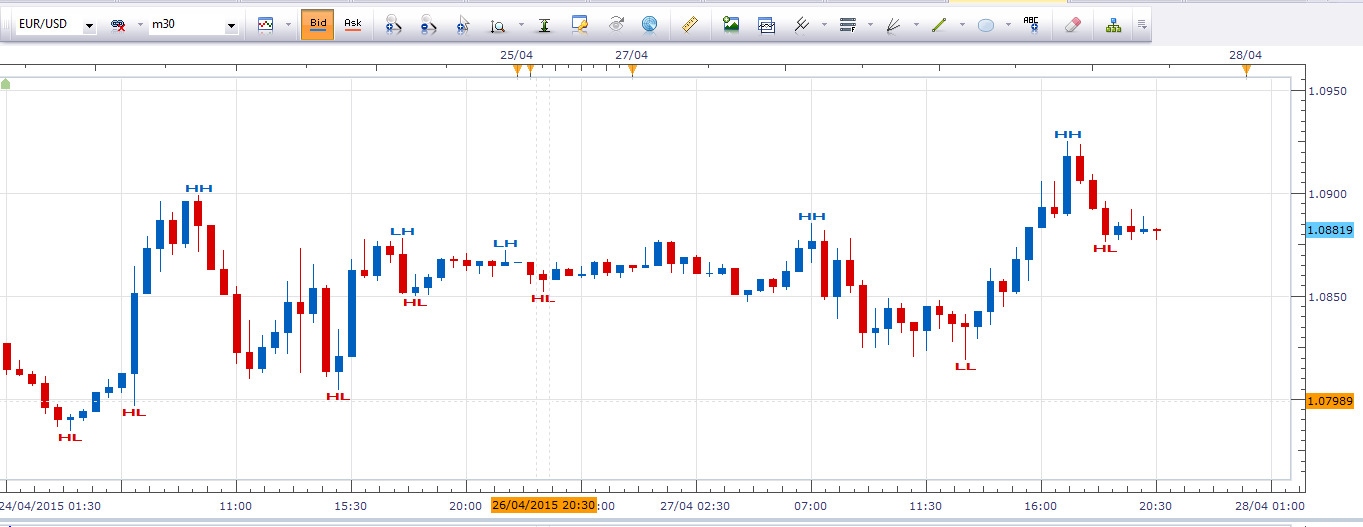Select the Fibonacci levels tool
This screenshot has width=1363, height=527.
click(848, 24)
